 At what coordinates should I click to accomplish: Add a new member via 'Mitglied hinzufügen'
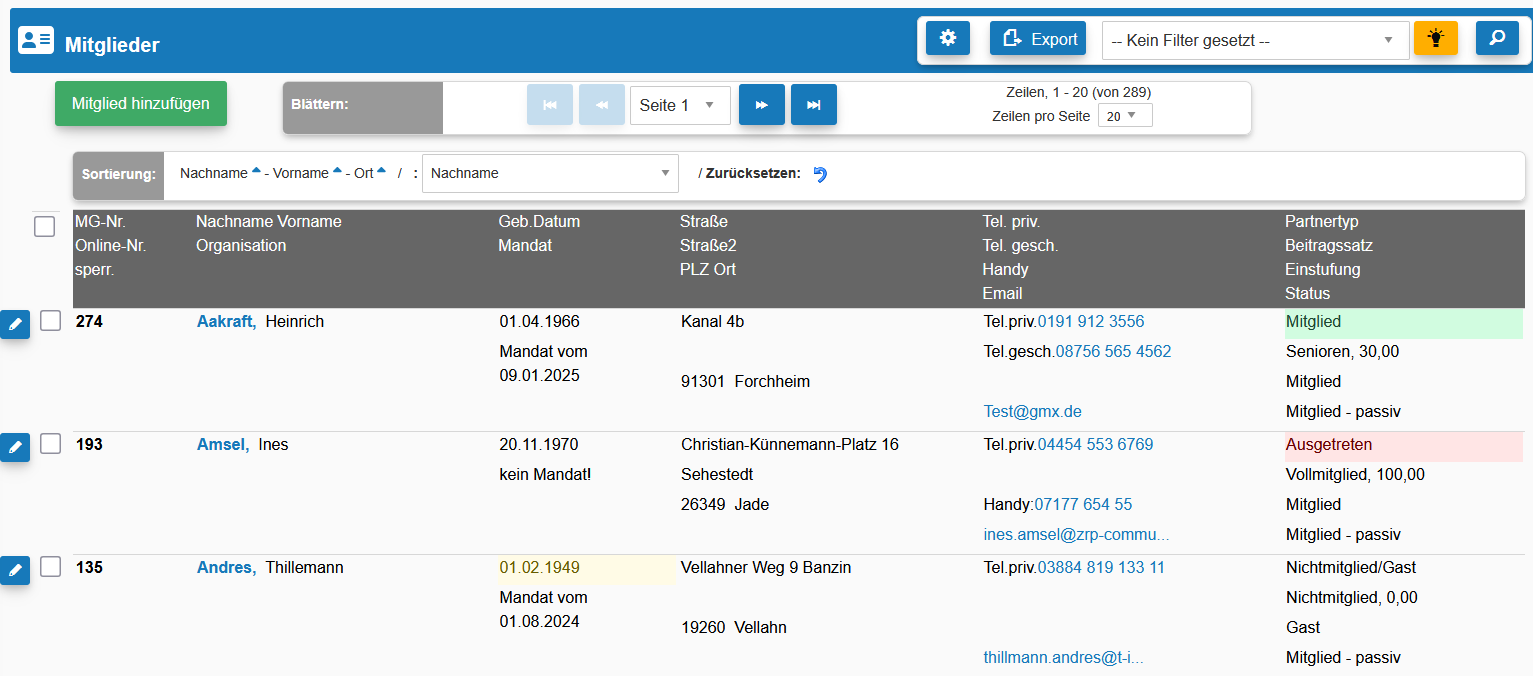141,103
